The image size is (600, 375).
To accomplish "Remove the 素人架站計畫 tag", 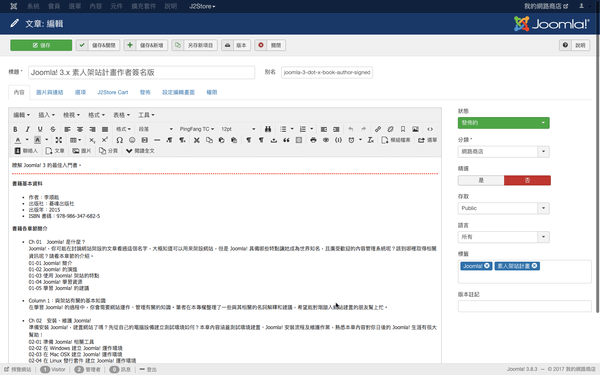I will (x=535, y=266).
